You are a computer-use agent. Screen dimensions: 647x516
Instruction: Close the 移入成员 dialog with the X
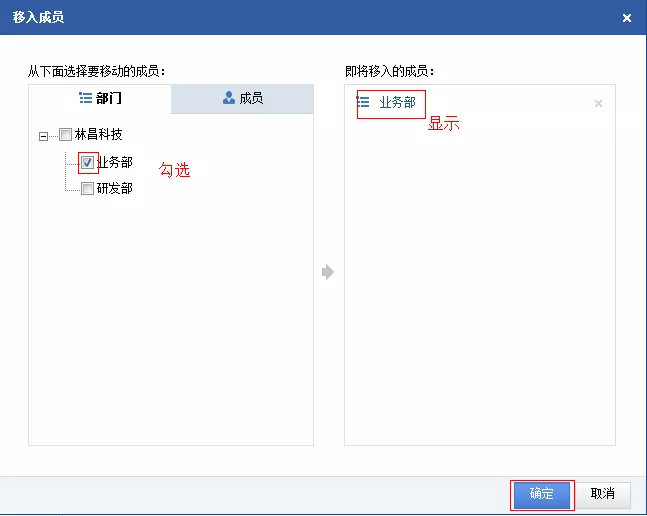click(x=627, y=18)
